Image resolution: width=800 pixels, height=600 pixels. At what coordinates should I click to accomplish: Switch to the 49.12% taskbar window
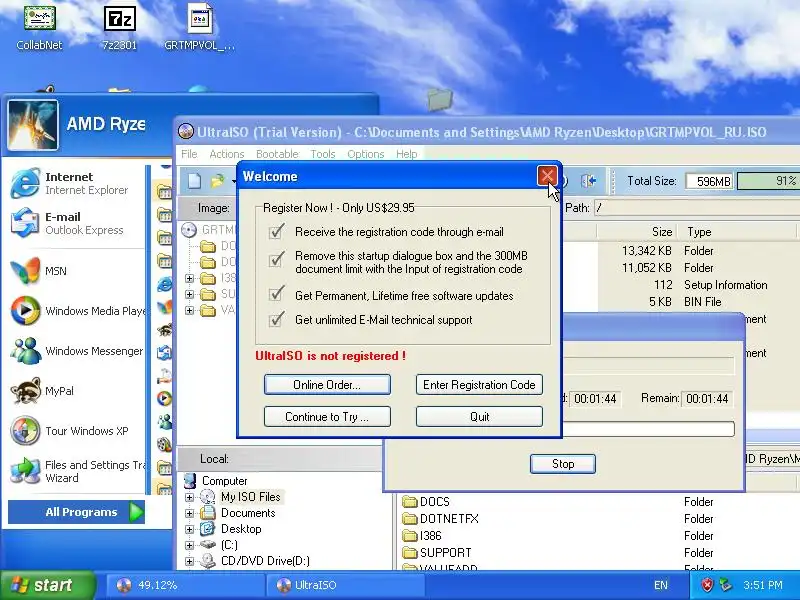(x=185, y=585)
